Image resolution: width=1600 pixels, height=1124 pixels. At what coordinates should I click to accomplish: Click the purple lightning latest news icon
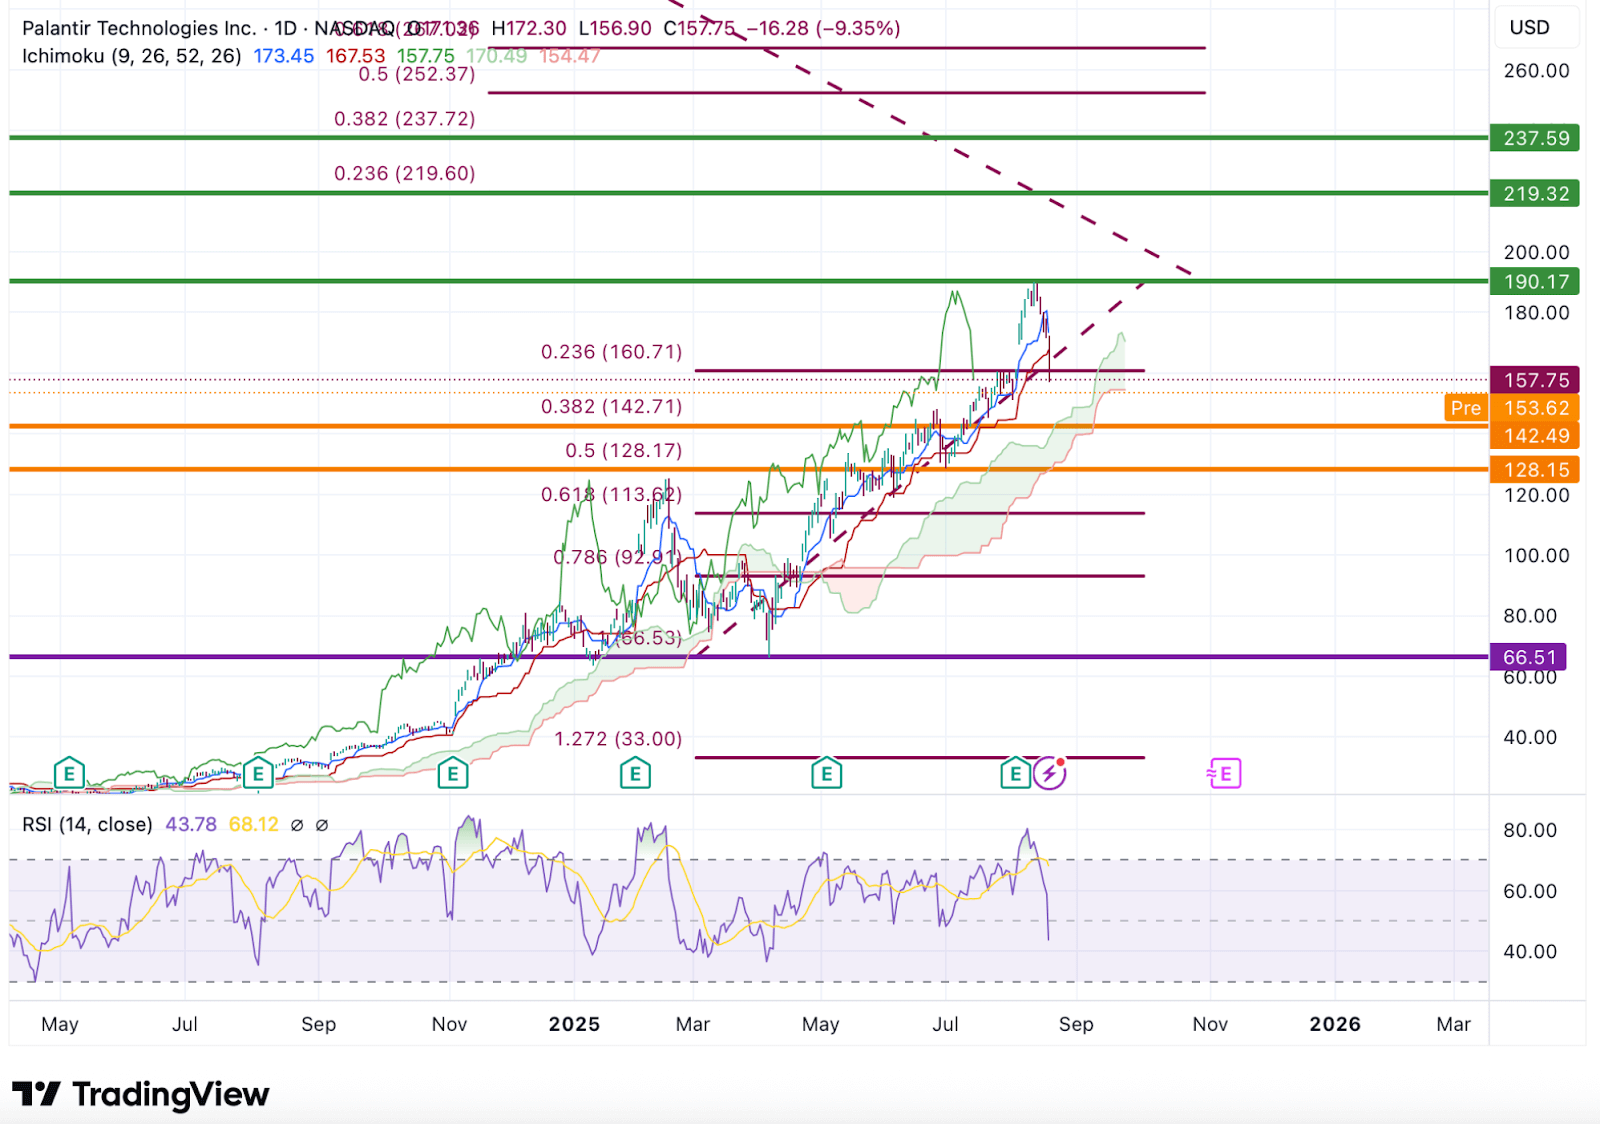(x=1049, y=773)
